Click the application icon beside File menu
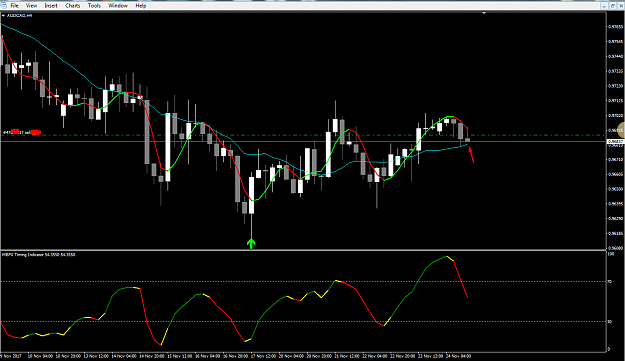Screen dimensions: 625x361 point(3,6)
